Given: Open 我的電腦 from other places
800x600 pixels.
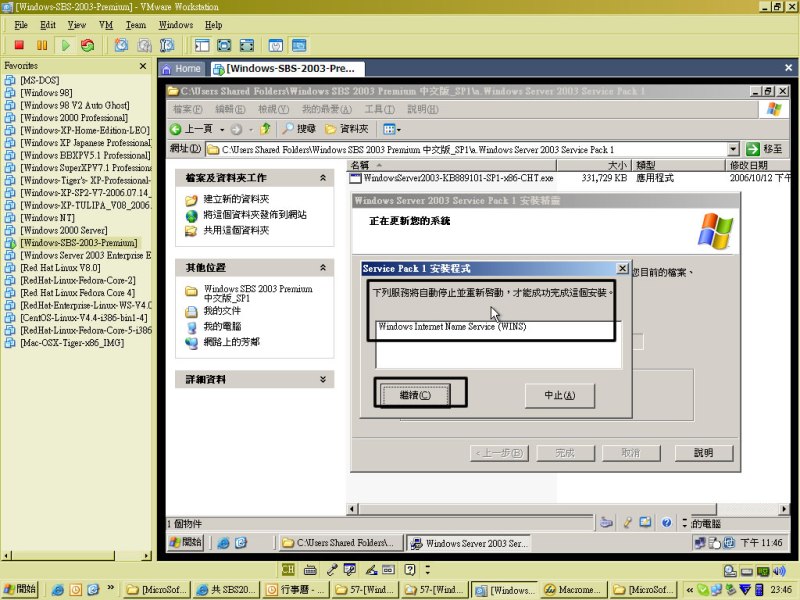Looking at the screenshot, I should [x=222, y=327].
